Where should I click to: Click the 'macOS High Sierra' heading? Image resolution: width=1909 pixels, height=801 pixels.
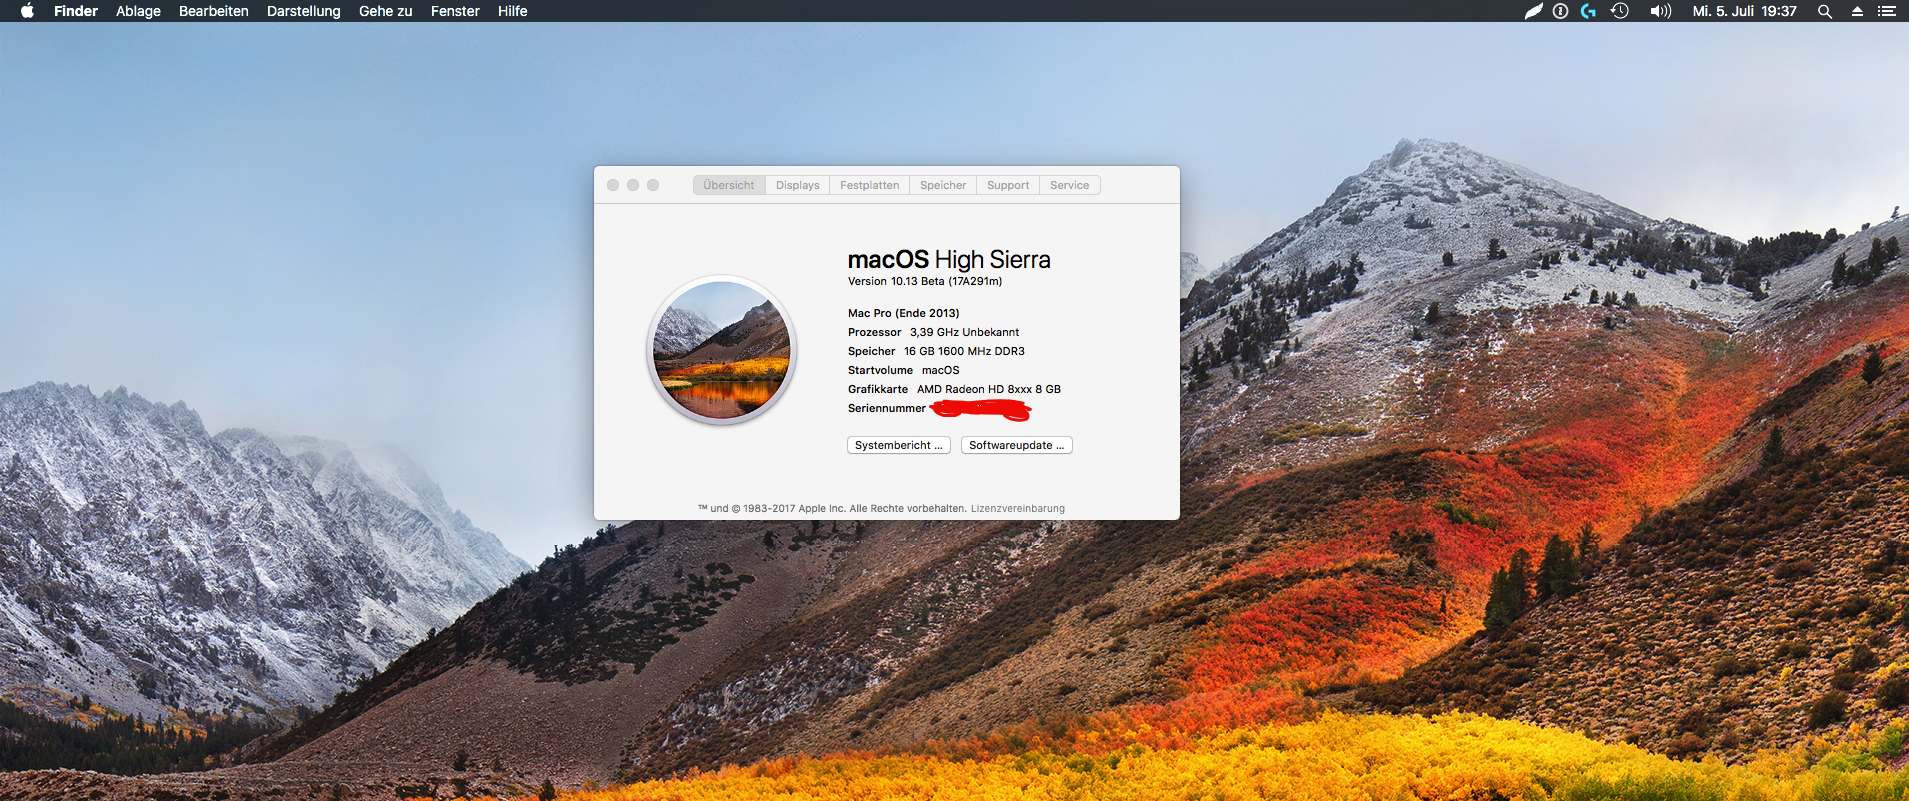949,259
